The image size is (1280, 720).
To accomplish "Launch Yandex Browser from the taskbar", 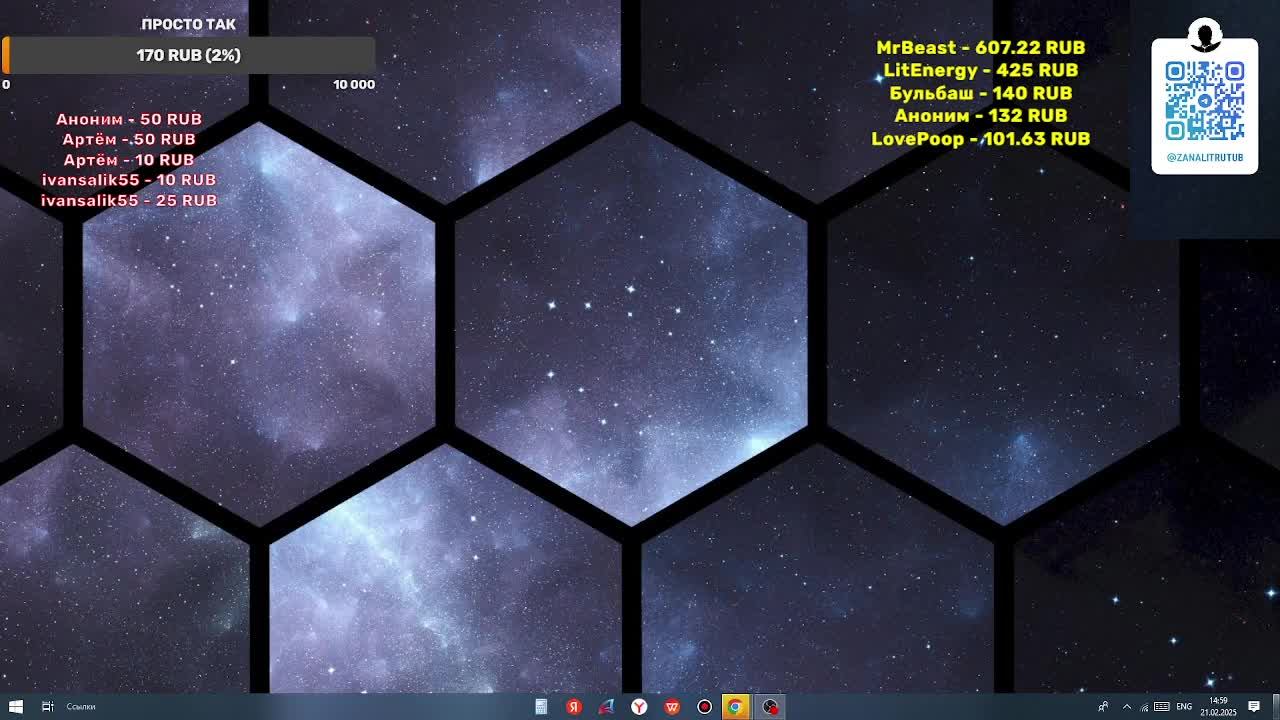I will tap(639, 706).
